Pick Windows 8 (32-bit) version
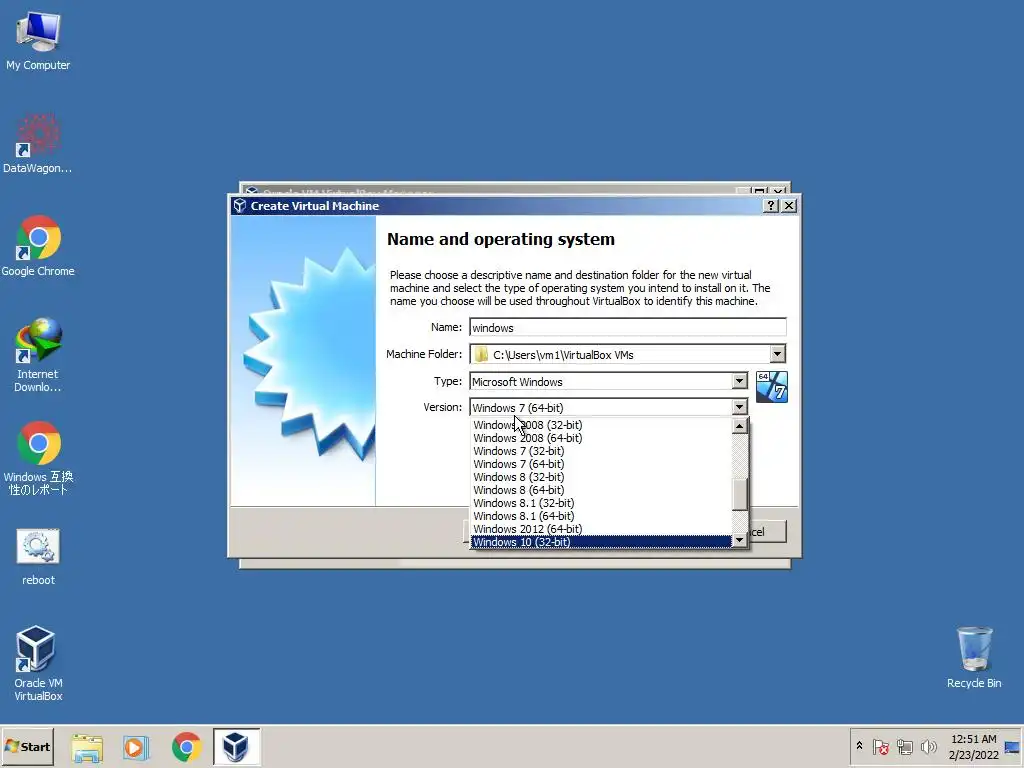Image resolution: width=1024 pixels, height=768 pixels. point(601,477)
